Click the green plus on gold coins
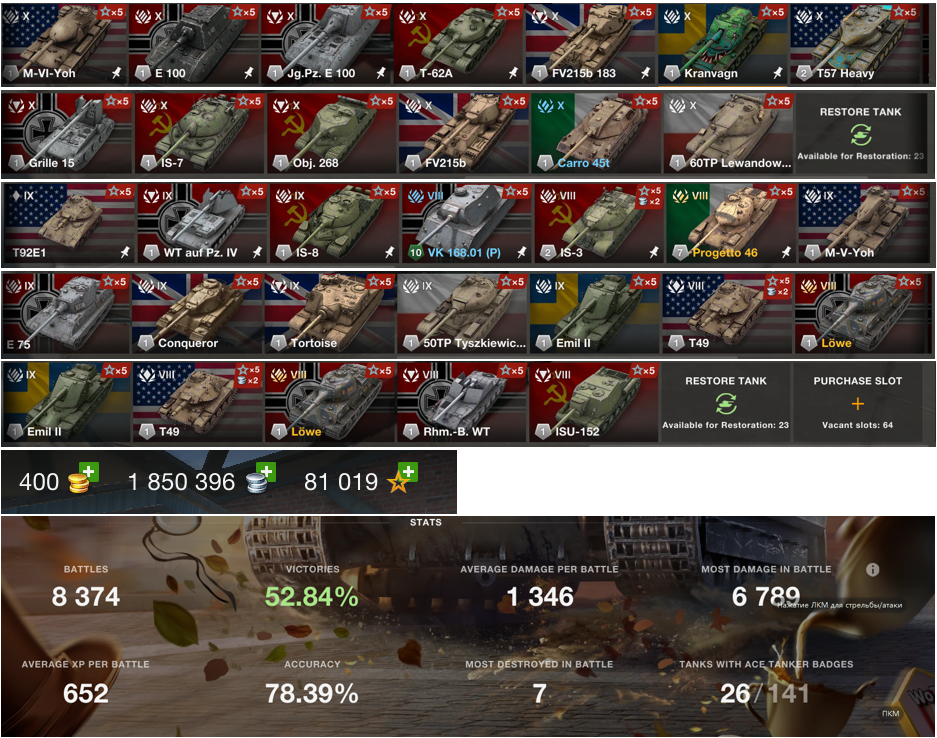 [90, 472]
